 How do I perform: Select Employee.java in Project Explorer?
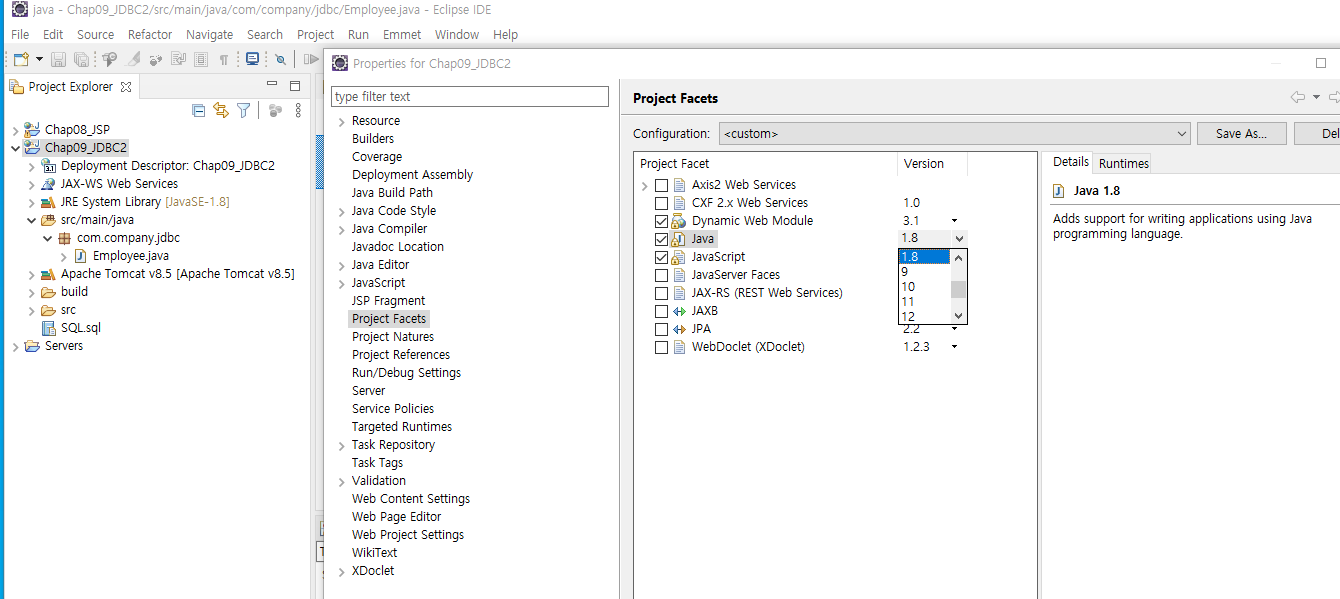(x=131, y=256)
